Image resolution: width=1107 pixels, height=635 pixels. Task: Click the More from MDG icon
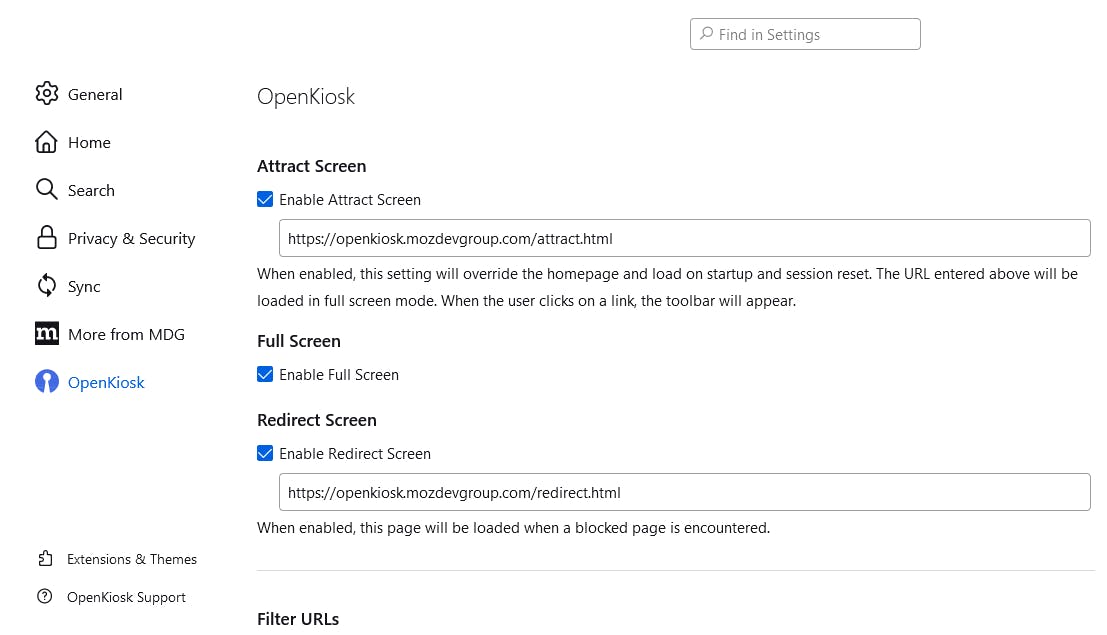[x=46, y=334]
